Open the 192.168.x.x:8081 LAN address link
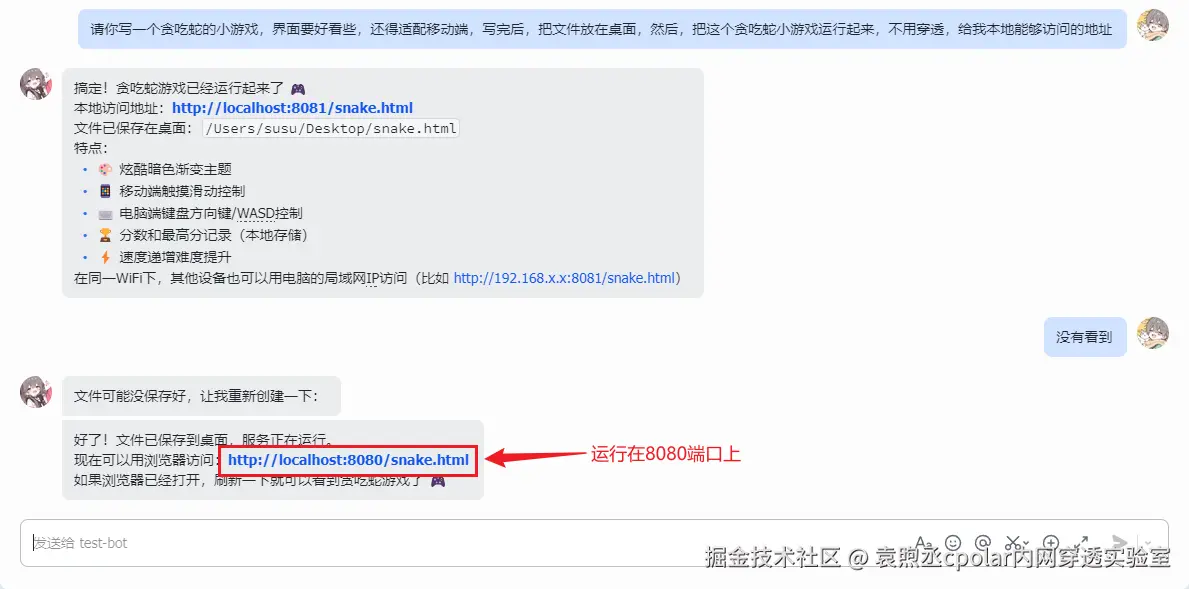 564,277
